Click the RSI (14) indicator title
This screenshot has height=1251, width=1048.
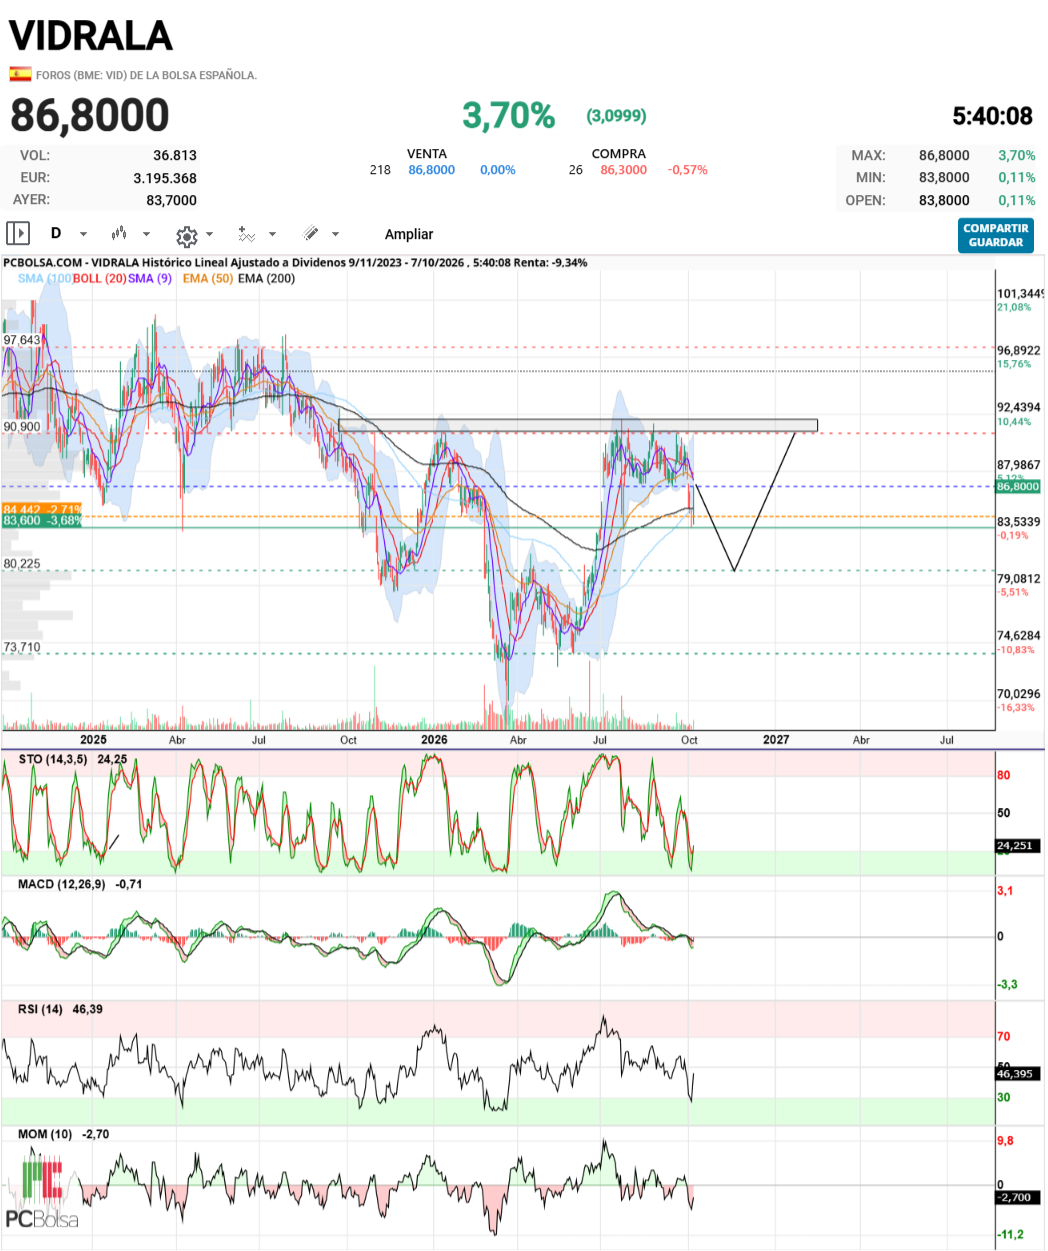40,1009
